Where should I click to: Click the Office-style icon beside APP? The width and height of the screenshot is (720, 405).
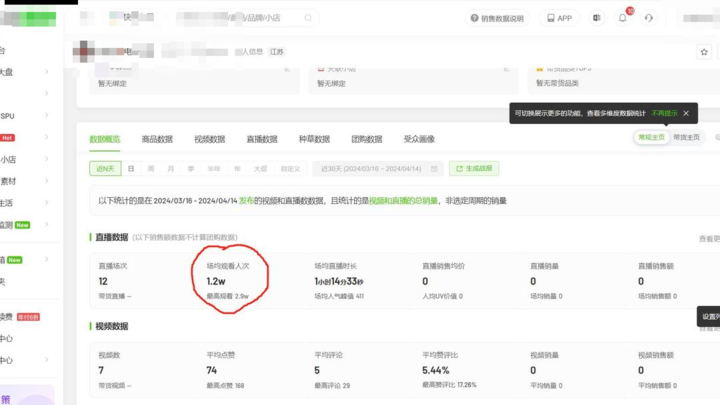[597, 18]
